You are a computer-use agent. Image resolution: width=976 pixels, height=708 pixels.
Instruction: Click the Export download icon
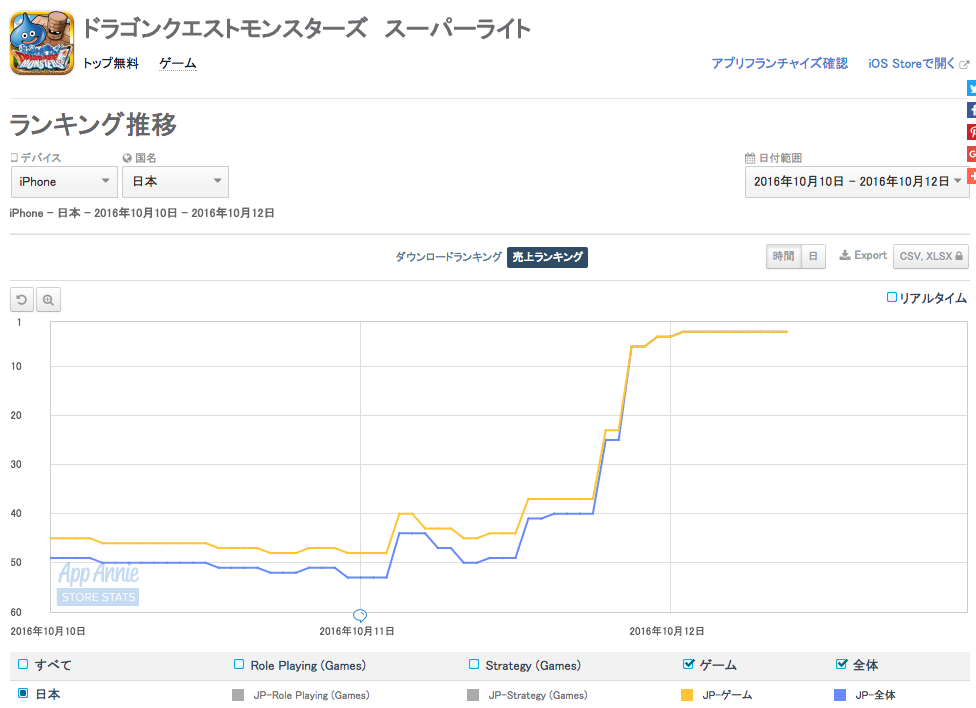click(845, 255)
